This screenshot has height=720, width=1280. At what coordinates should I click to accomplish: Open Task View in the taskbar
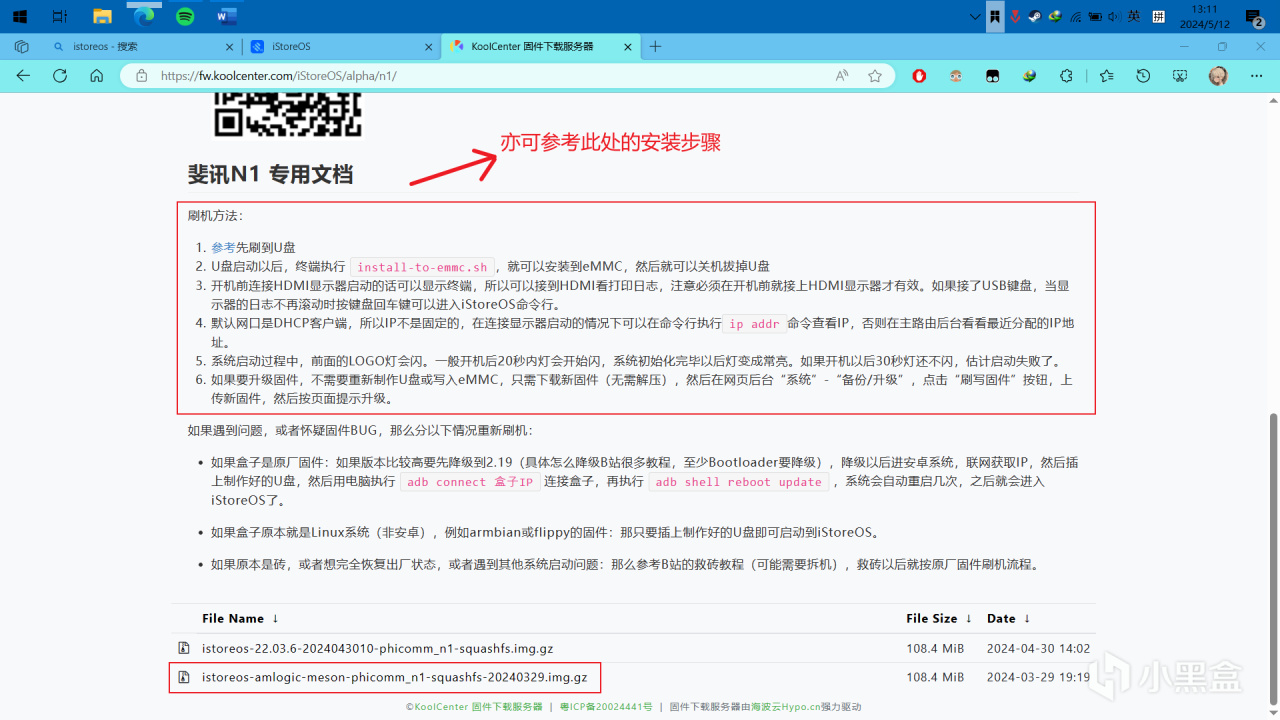(x=60, y=16)
